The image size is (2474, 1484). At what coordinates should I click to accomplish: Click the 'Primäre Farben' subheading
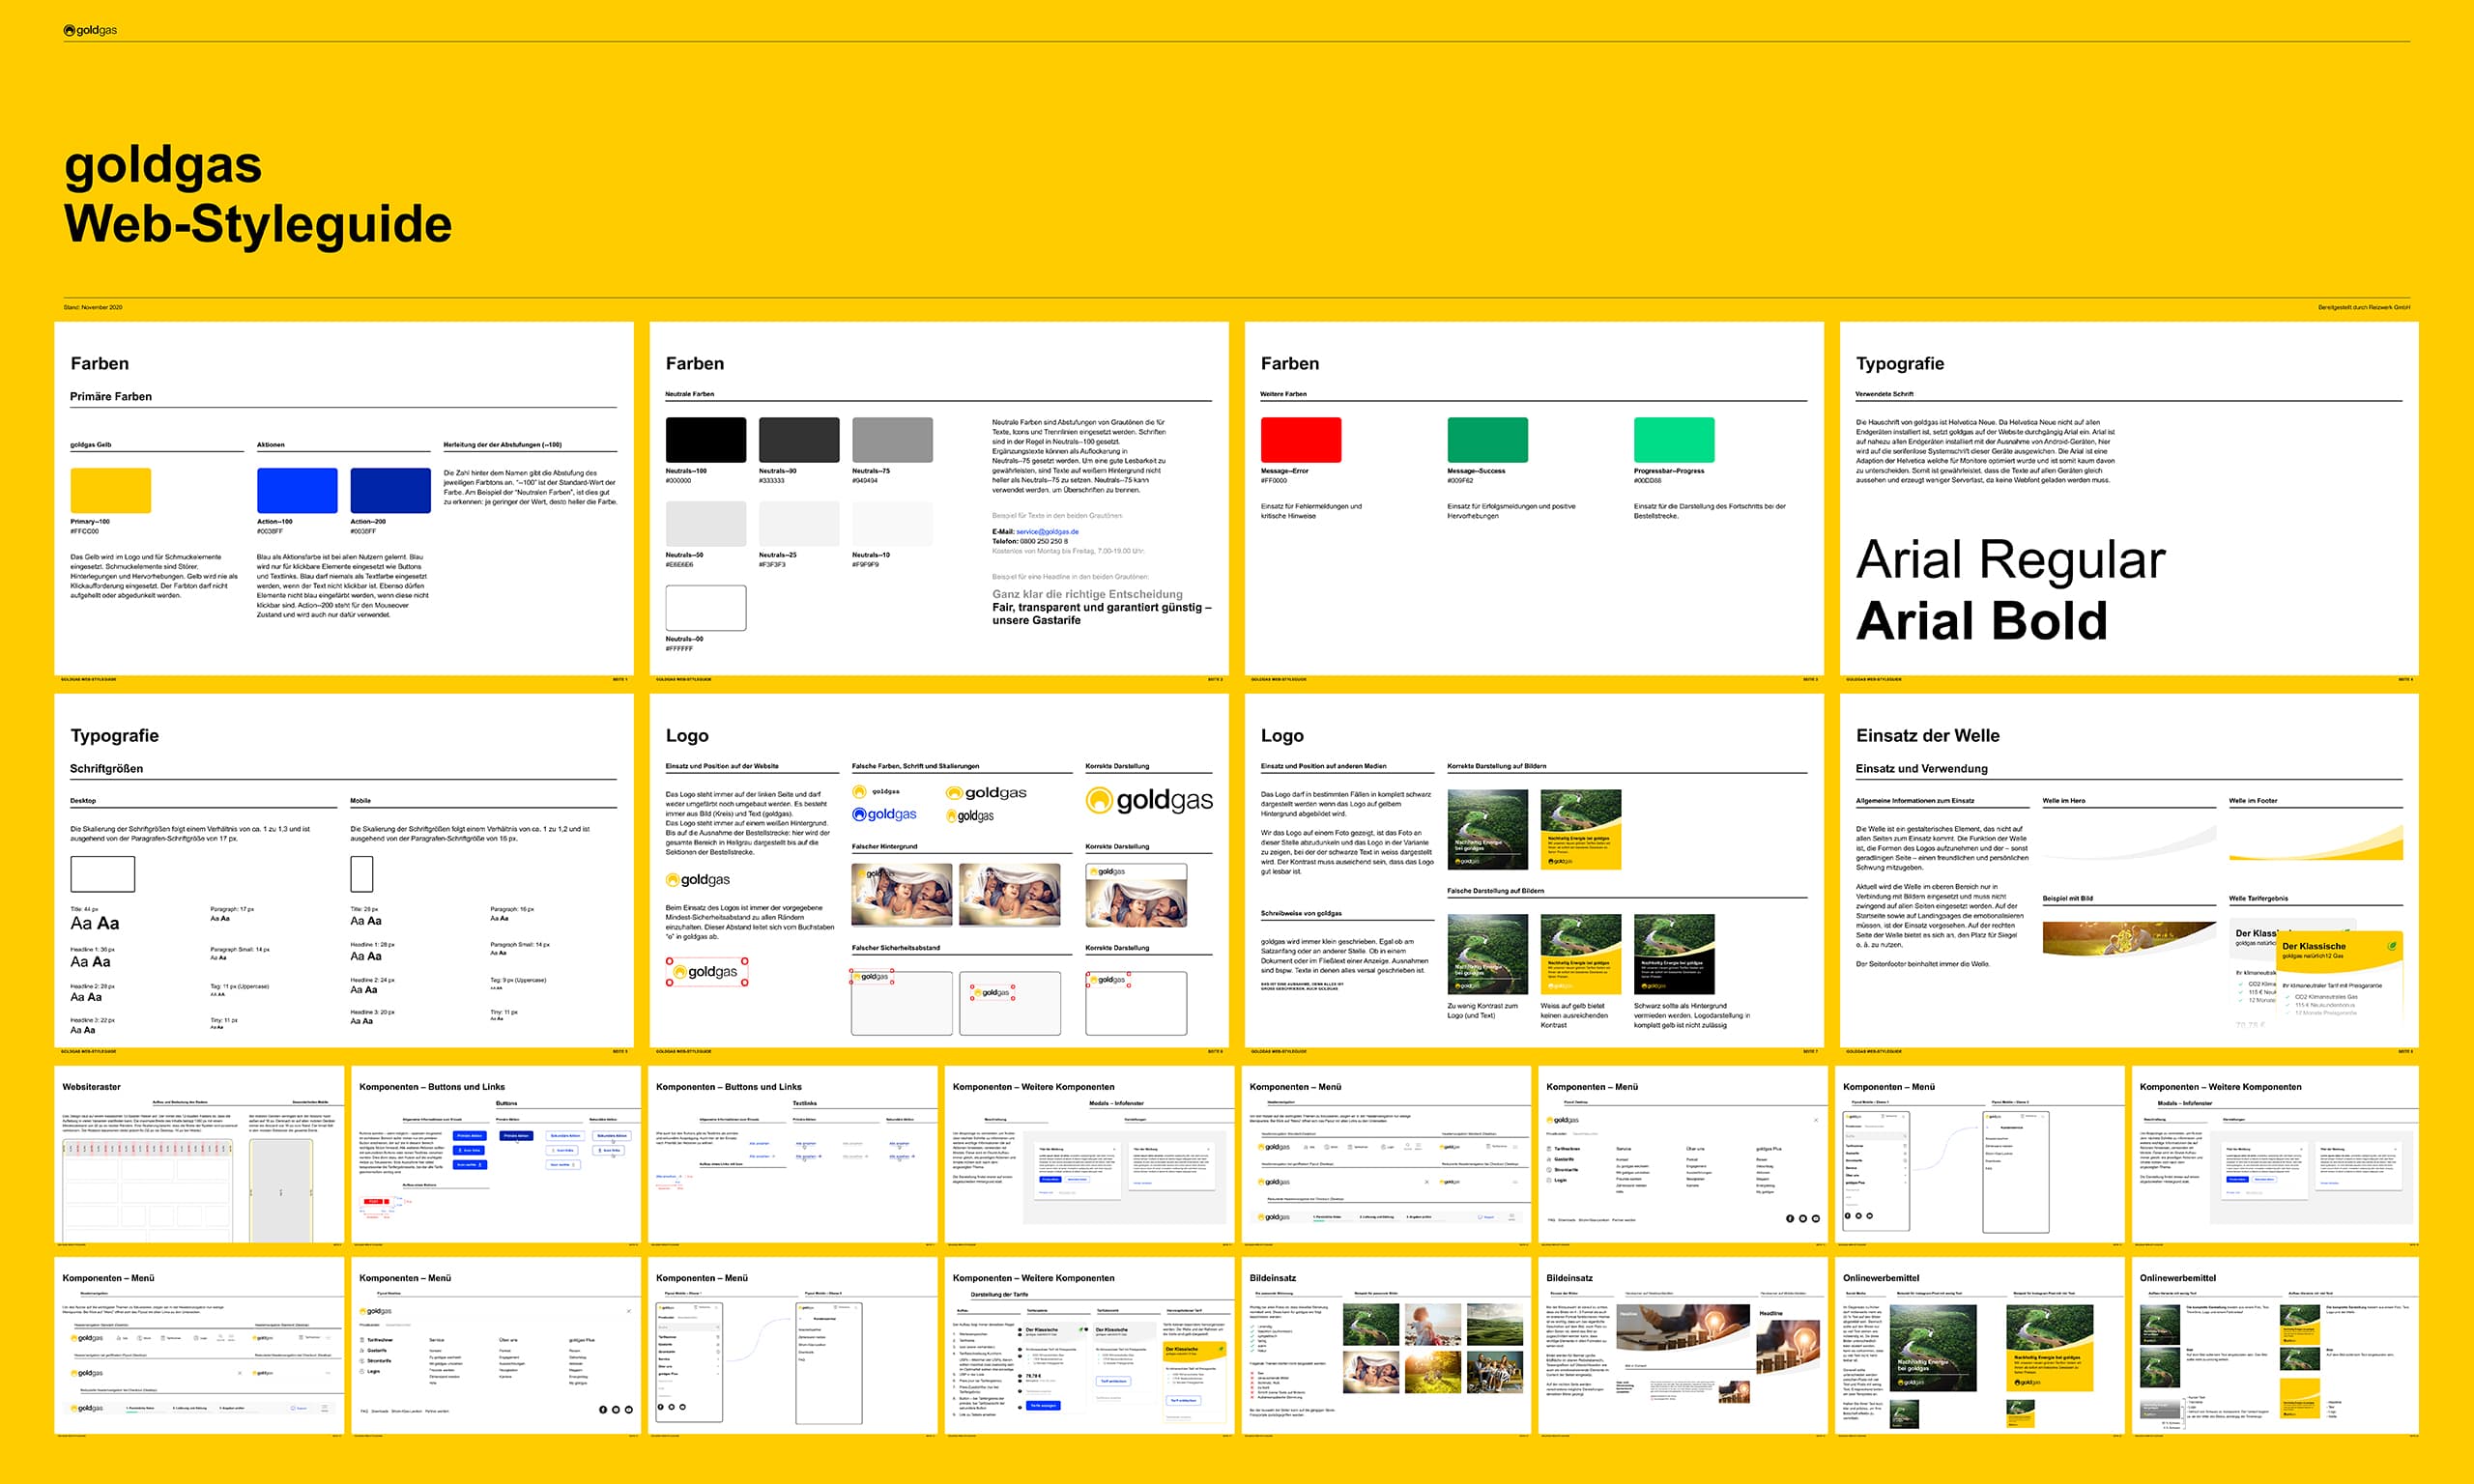(111, 396)
